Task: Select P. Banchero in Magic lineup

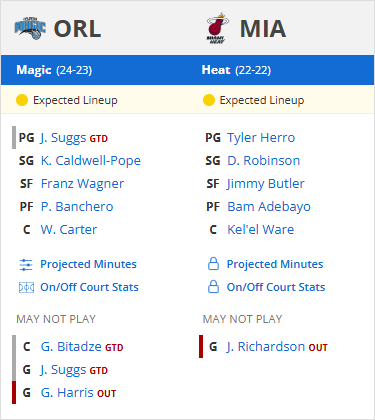Action: click(x=77, y=207)
